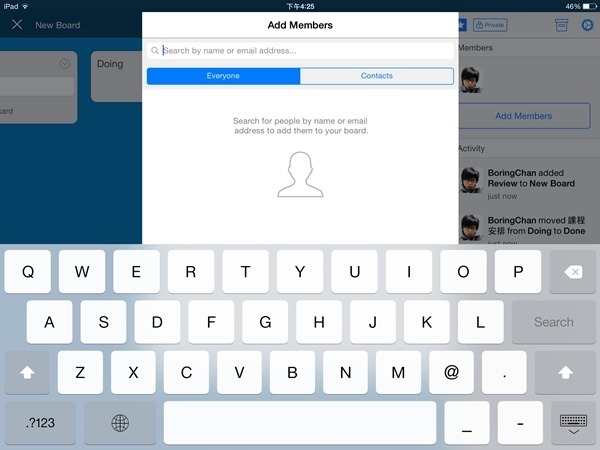The height and width of the screenshot is (450, 600).
Task: Tap the B key
Action: coord(292,372)
